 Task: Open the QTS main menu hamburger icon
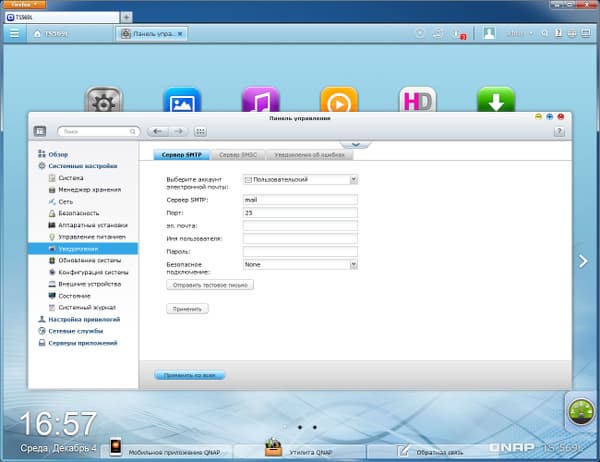coord(15,34)
